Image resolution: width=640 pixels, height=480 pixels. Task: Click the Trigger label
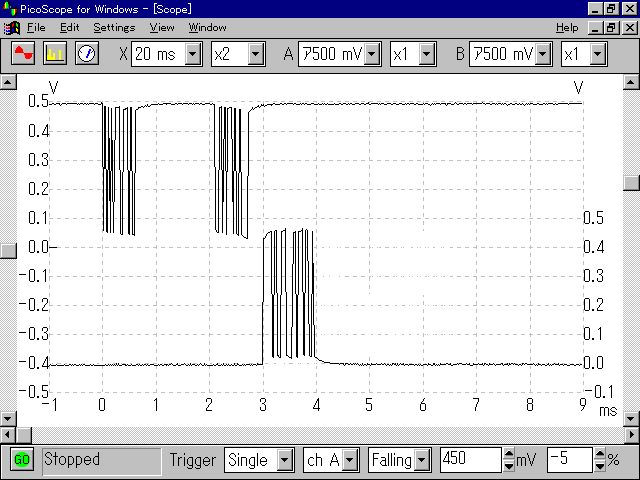192,460
